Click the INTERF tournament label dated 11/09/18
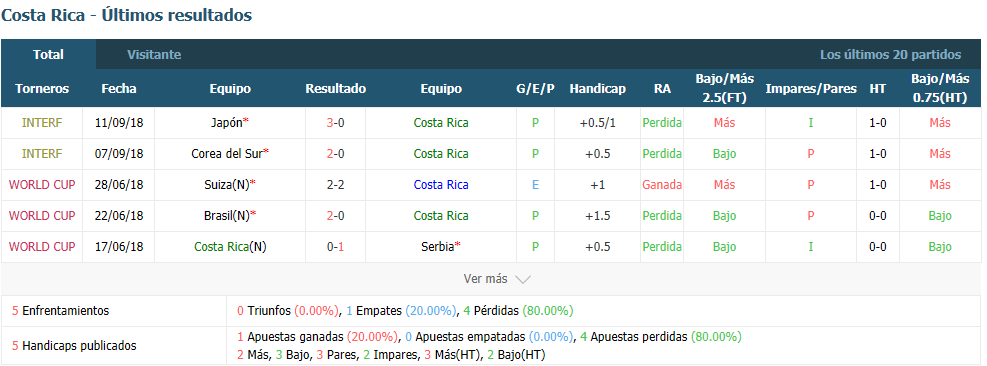987x366 pixels. pos(42,123)
